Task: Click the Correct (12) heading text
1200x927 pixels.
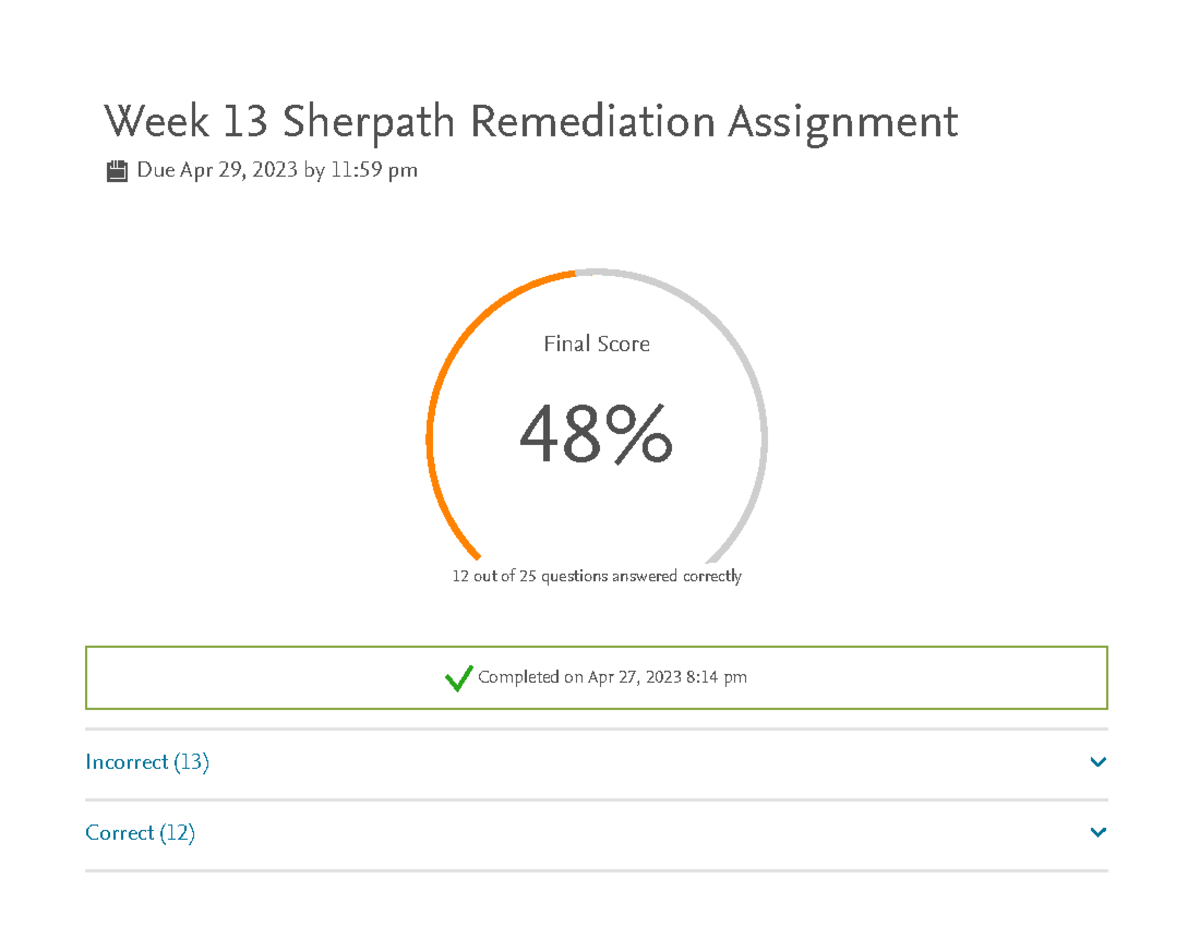Action: pos(140,832)
